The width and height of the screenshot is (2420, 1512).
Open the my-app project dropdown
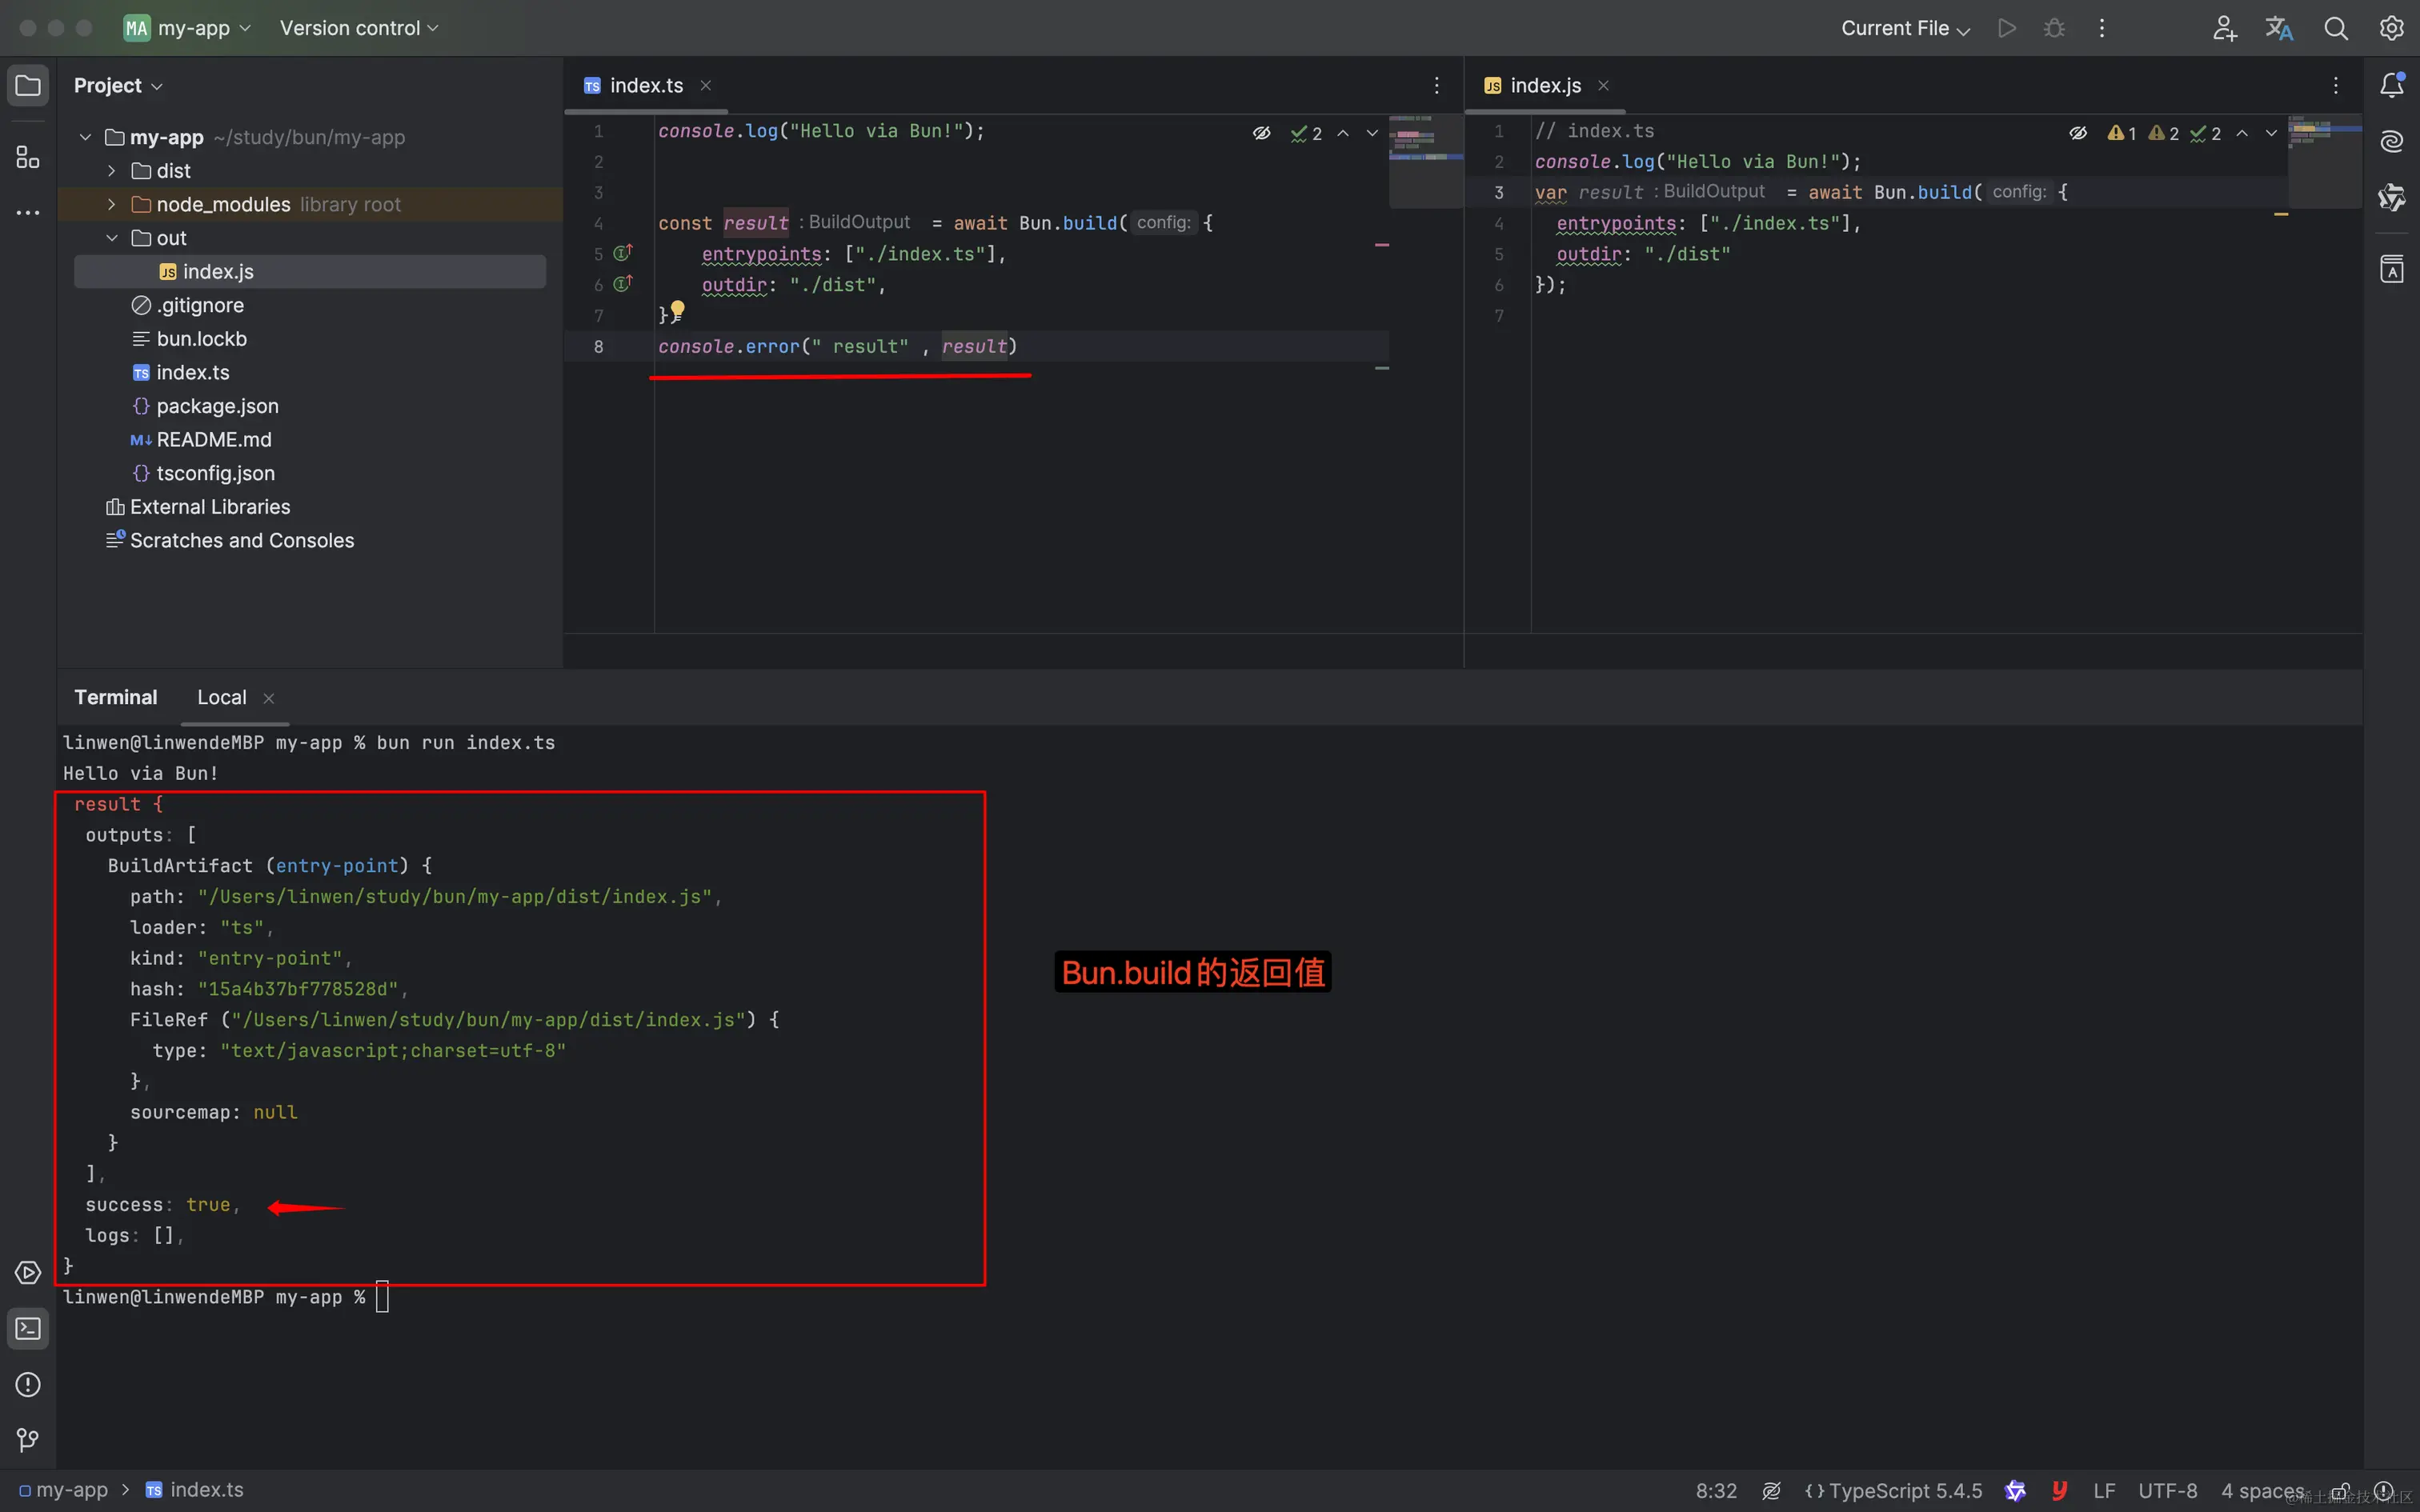pos(188,28)
